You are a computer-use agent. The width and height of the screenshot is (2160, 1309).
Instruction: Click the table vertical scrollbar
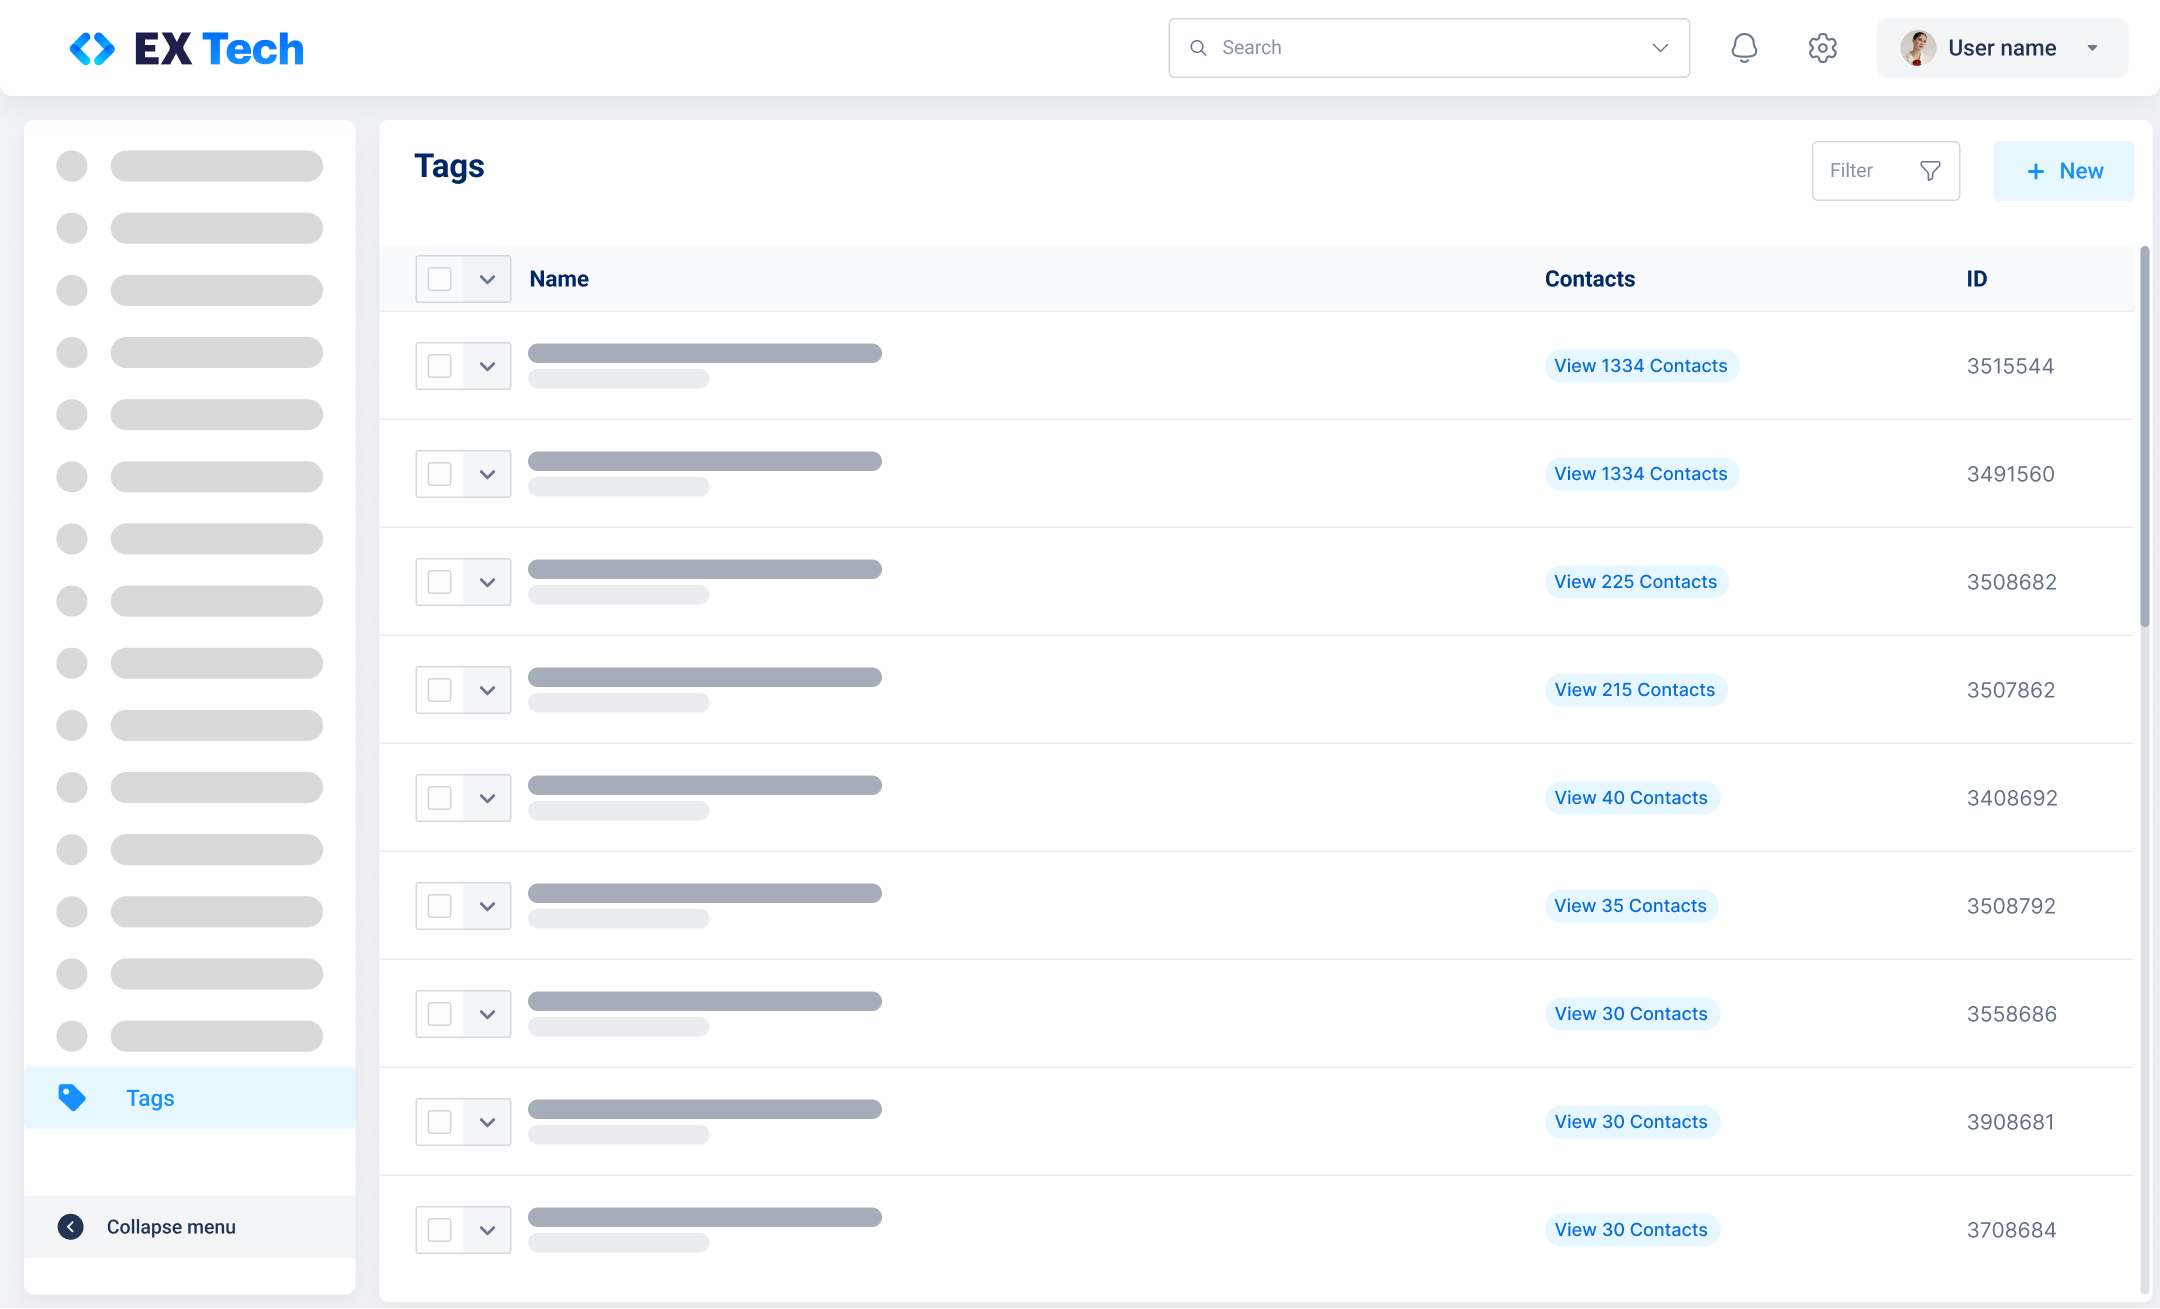click(2144, 437)
